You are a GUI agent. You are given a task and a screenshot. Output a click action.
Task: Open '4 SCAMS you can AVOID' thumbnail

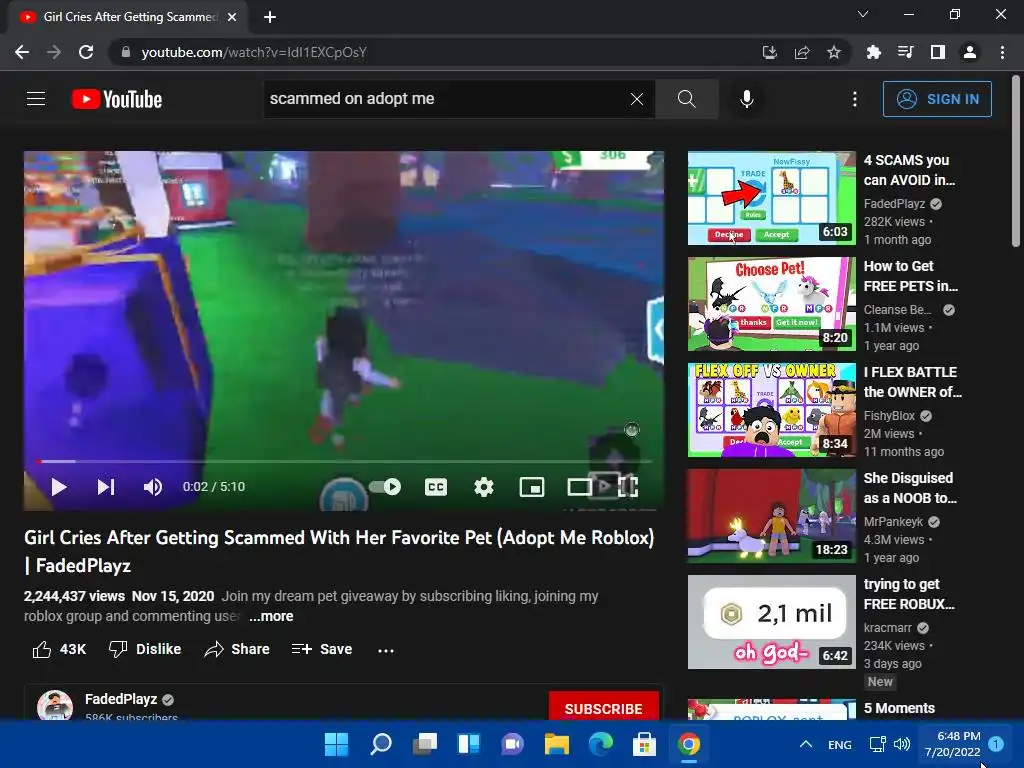pyautogui.click(x=771, y=198)
